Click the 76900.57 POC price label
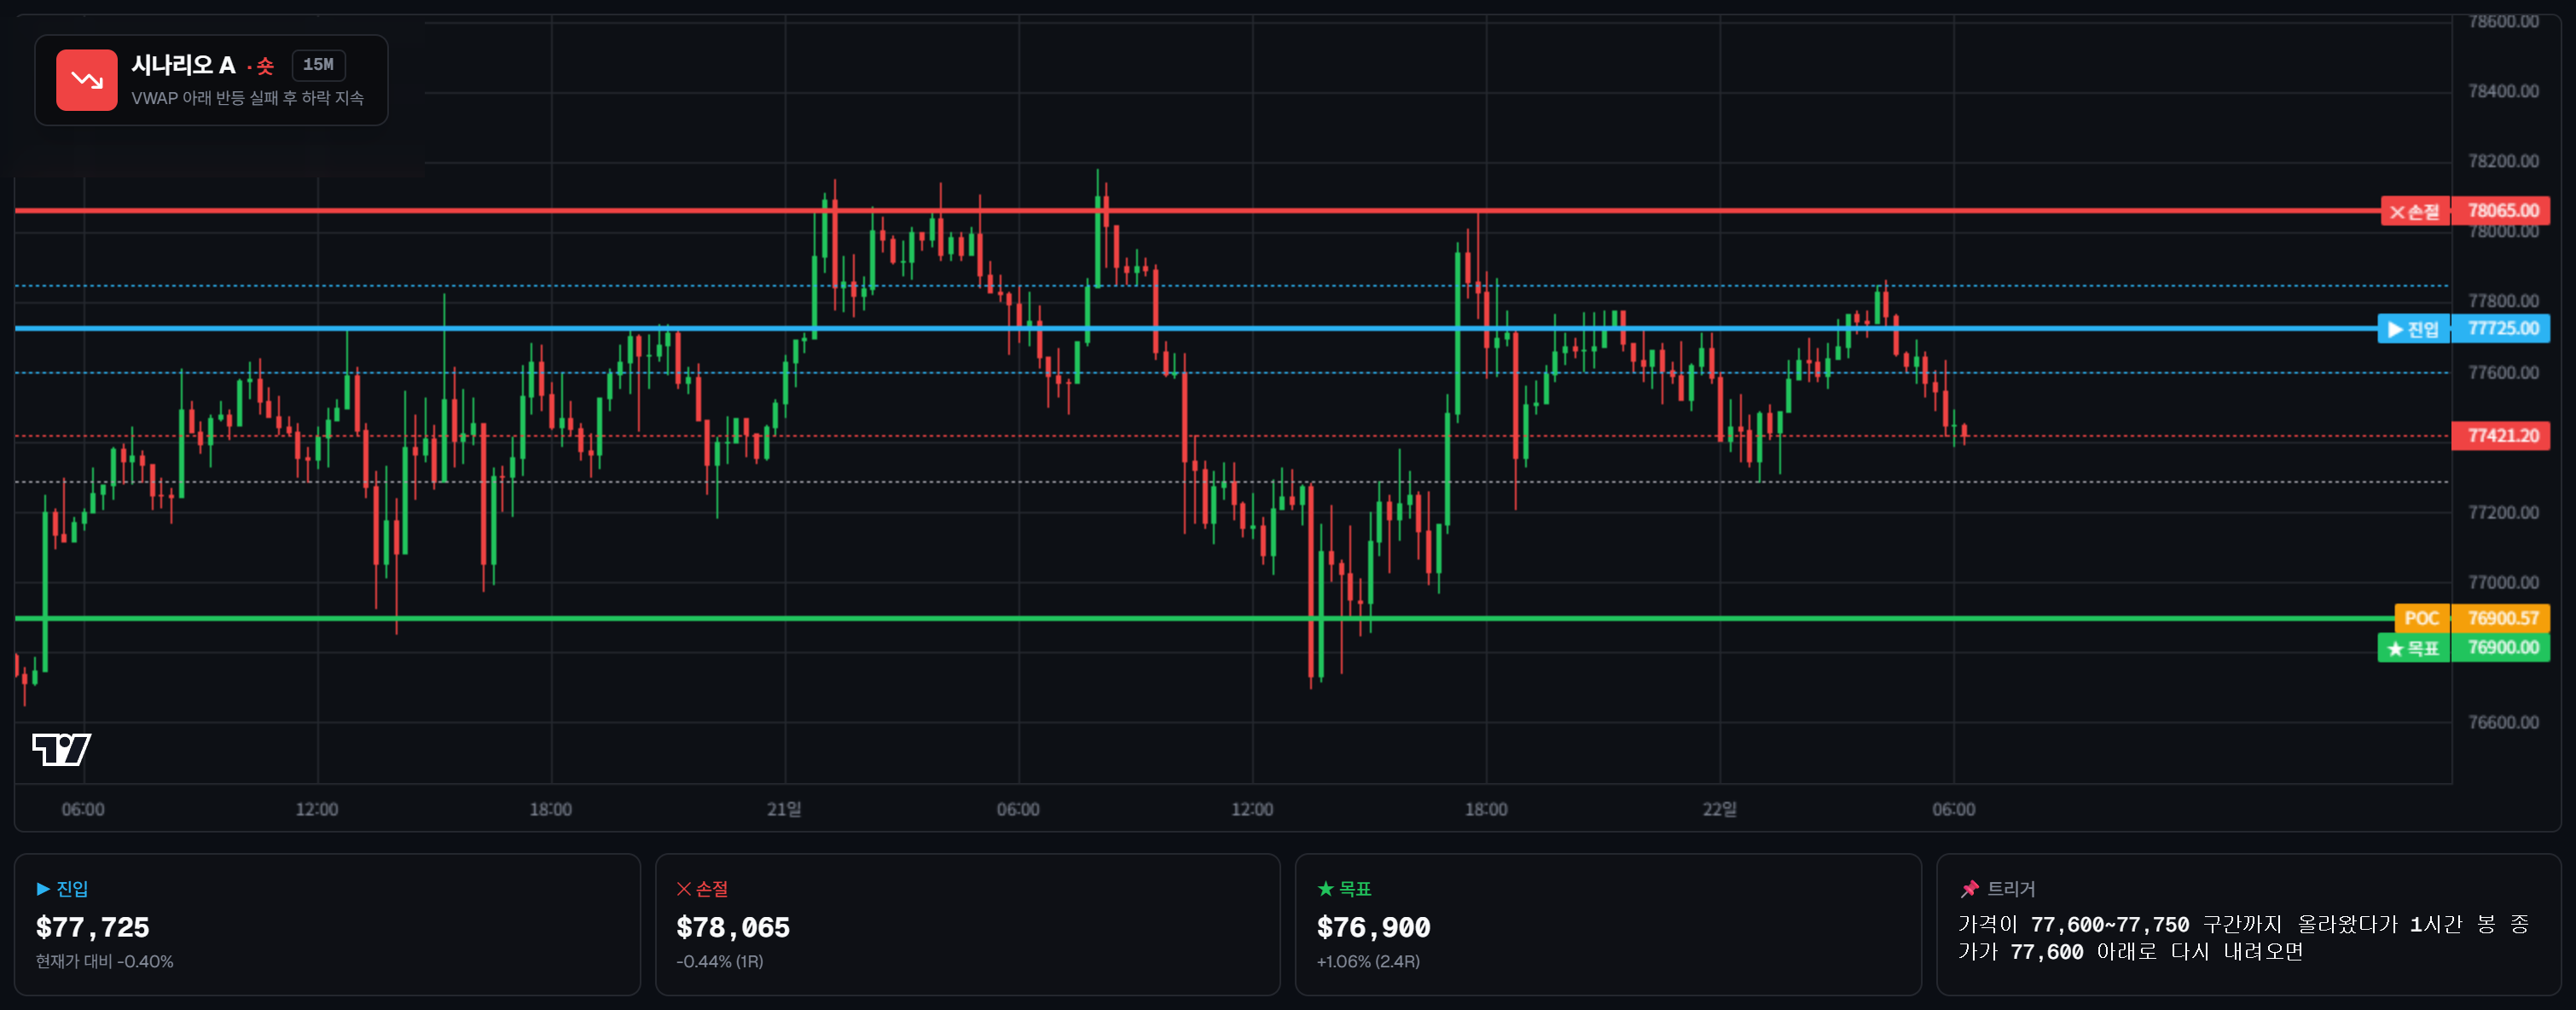2576x1010 pixels. (x=2501, y=618)
